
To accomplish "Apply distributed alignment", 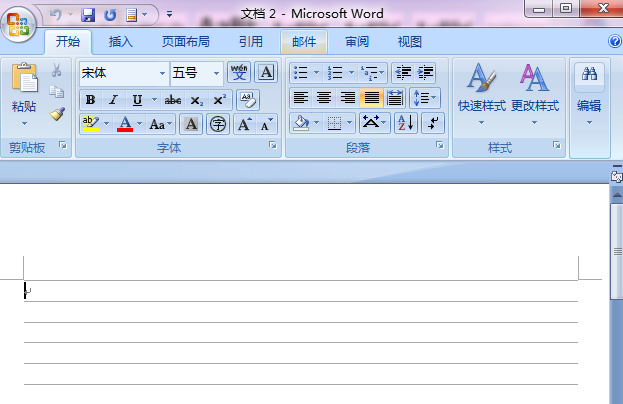I will (395, 98).
